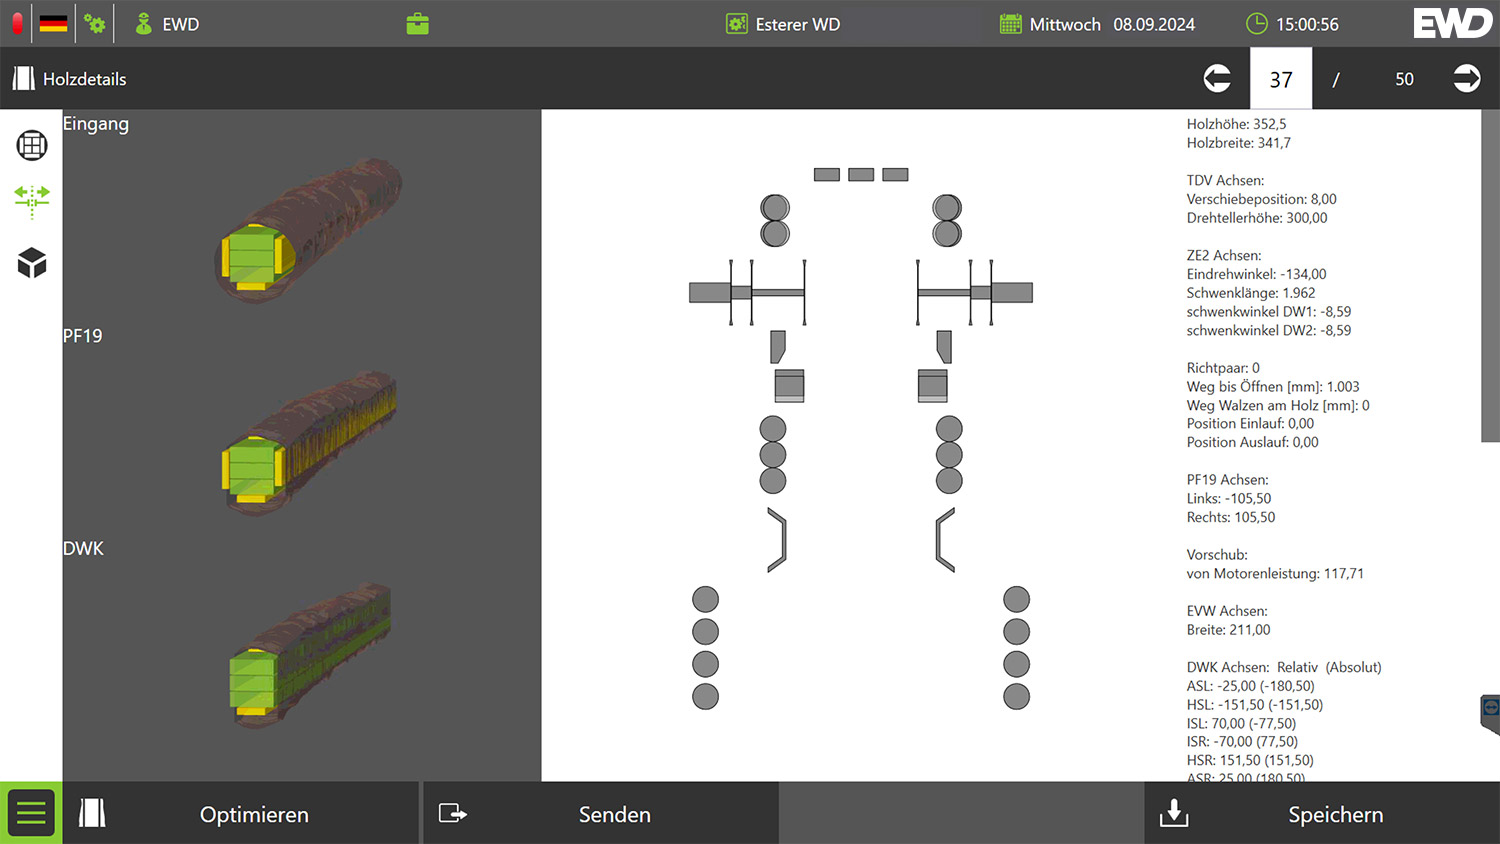1500x844 pixels.
Task: Click the EWD user profile icon
Action: click(x=143, y=24)
